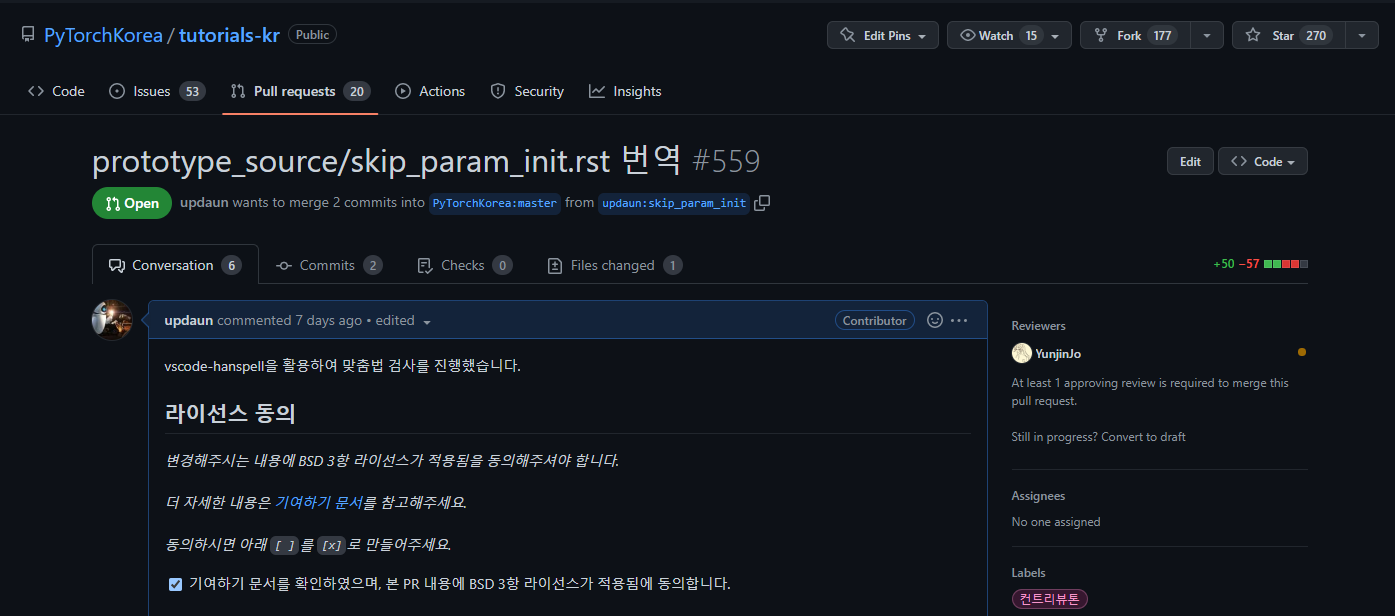Click the green Open status badge
Image resolution: width=1395 pixels, height=616 pixels.
pyautogui.click(x=132, y=203)
